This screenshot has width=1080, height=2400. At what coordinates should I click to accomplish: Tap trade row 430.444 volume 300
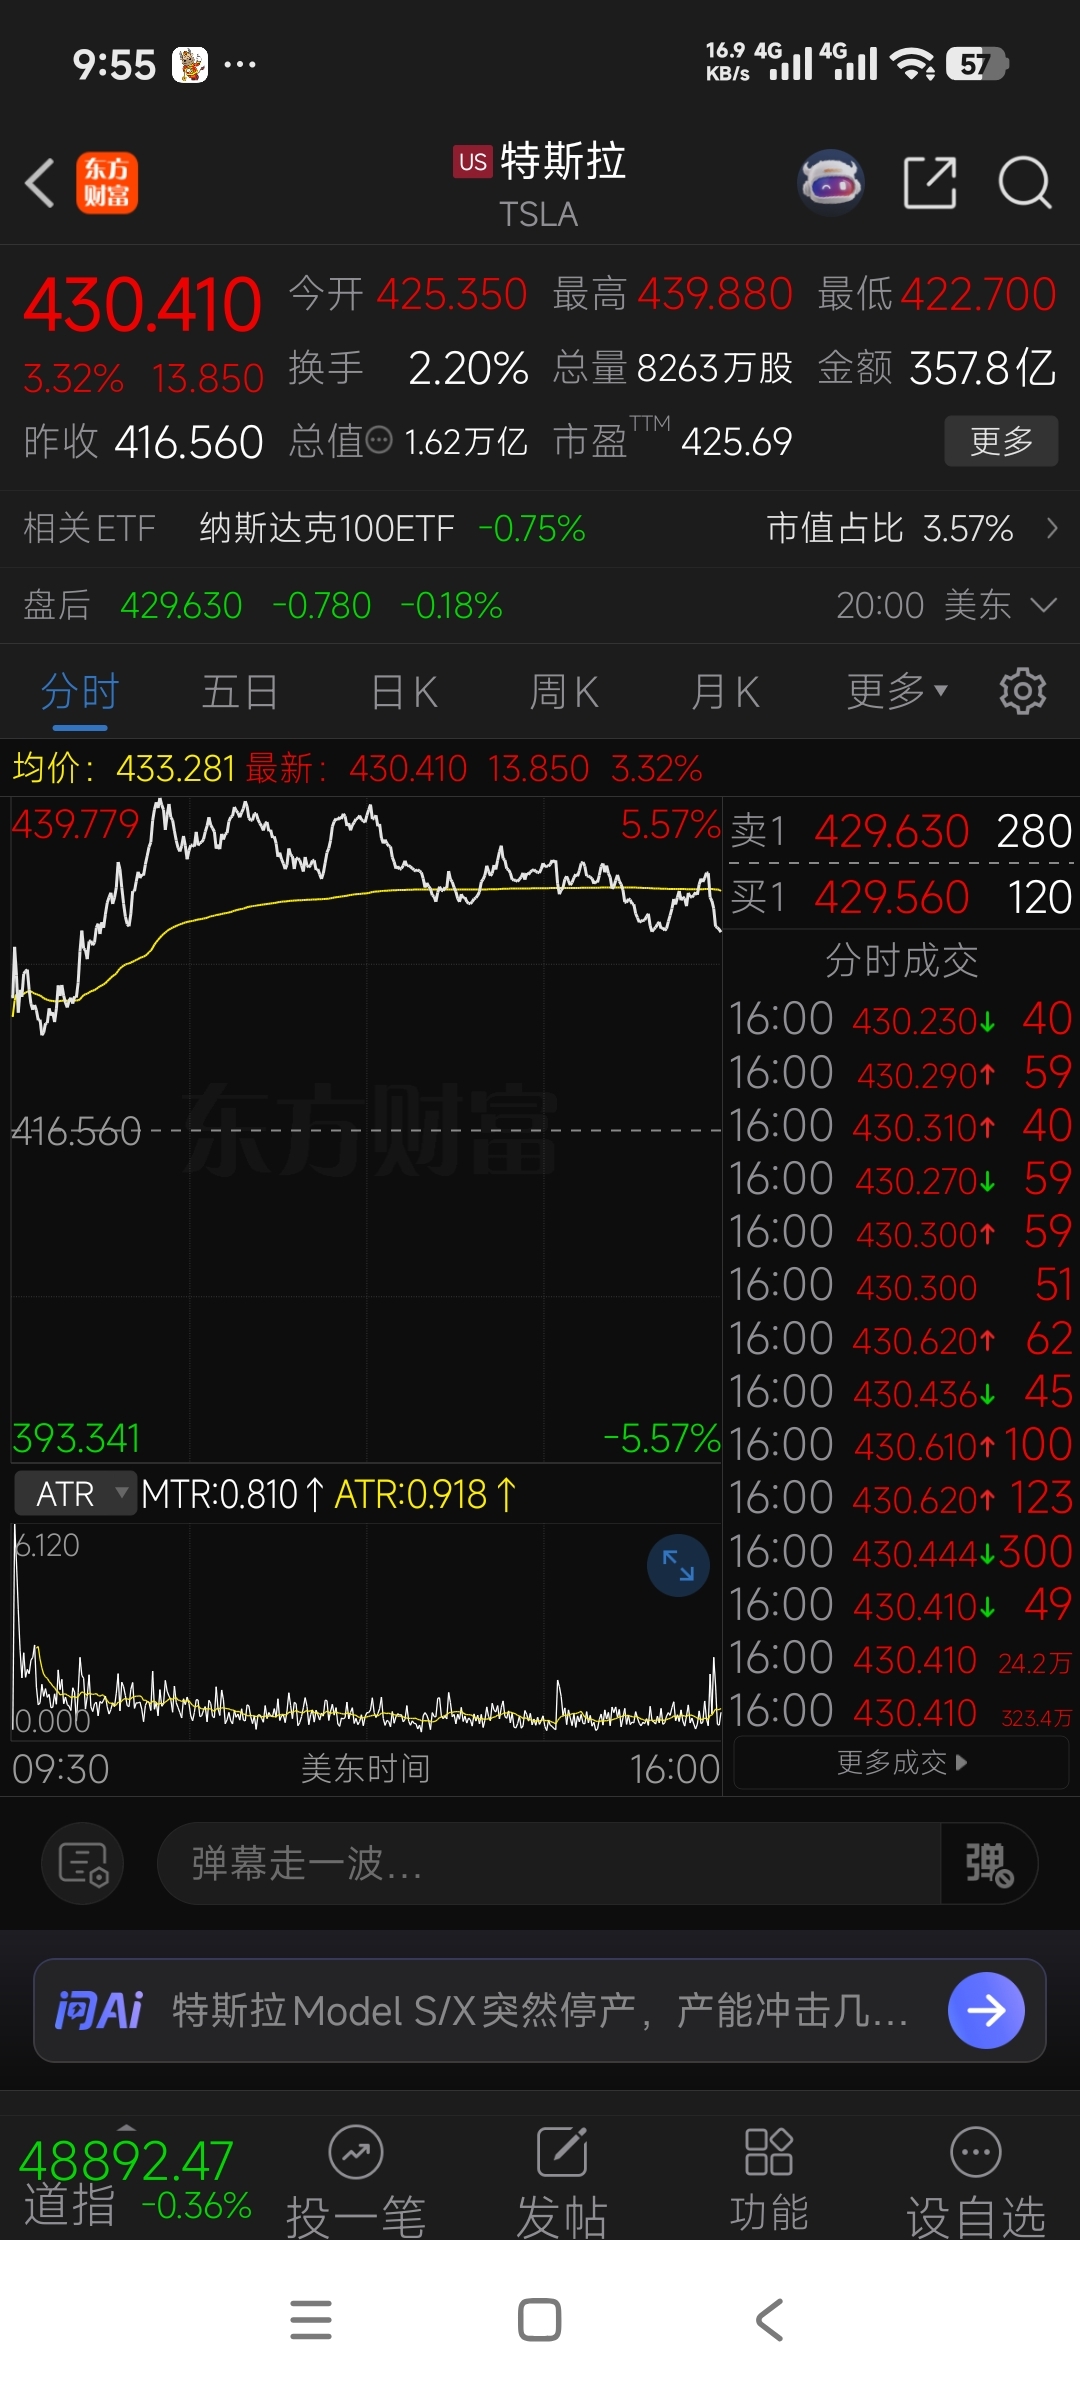click(901, 1552)
